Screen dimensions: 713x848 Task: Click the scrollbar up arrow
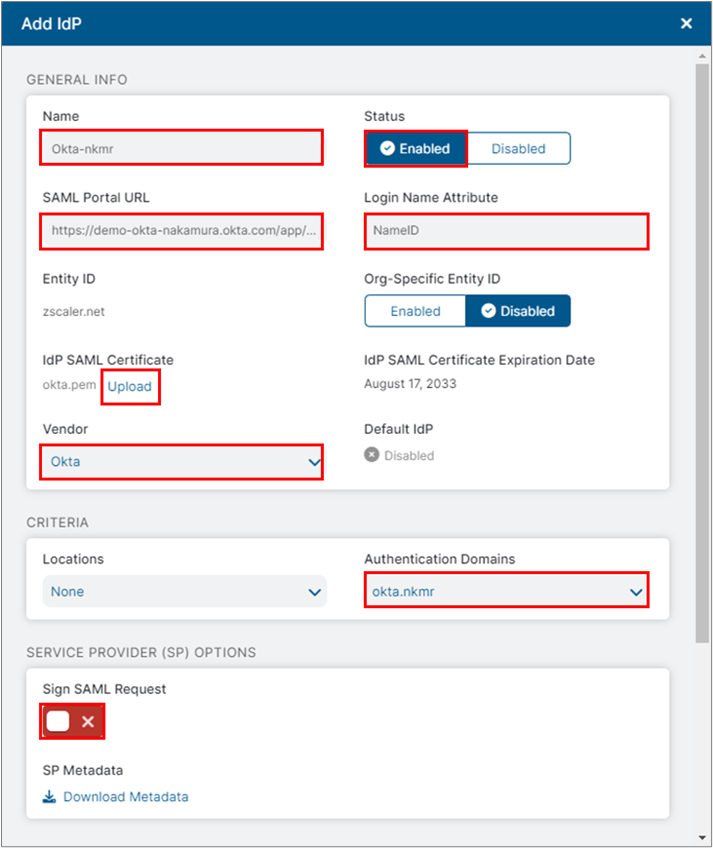tap(702, 56)
